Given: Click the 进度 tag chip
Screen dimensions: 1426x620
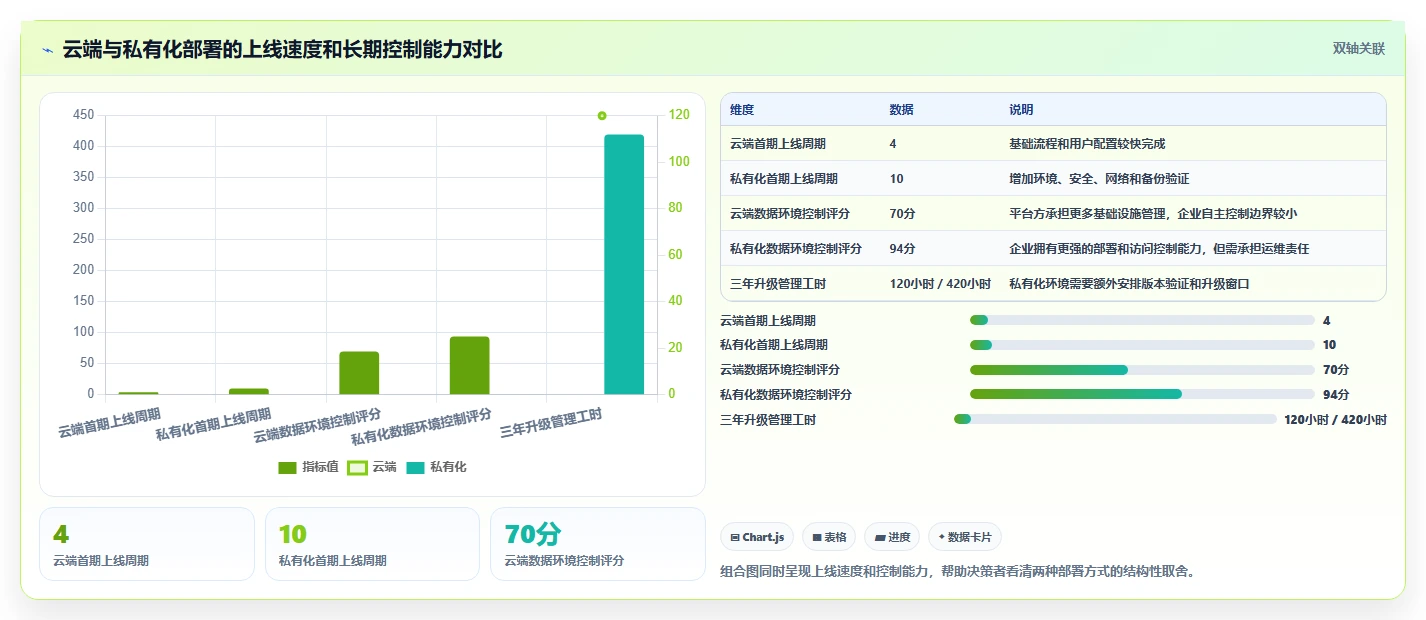Looking at the screenshot, I should [892, 537].
